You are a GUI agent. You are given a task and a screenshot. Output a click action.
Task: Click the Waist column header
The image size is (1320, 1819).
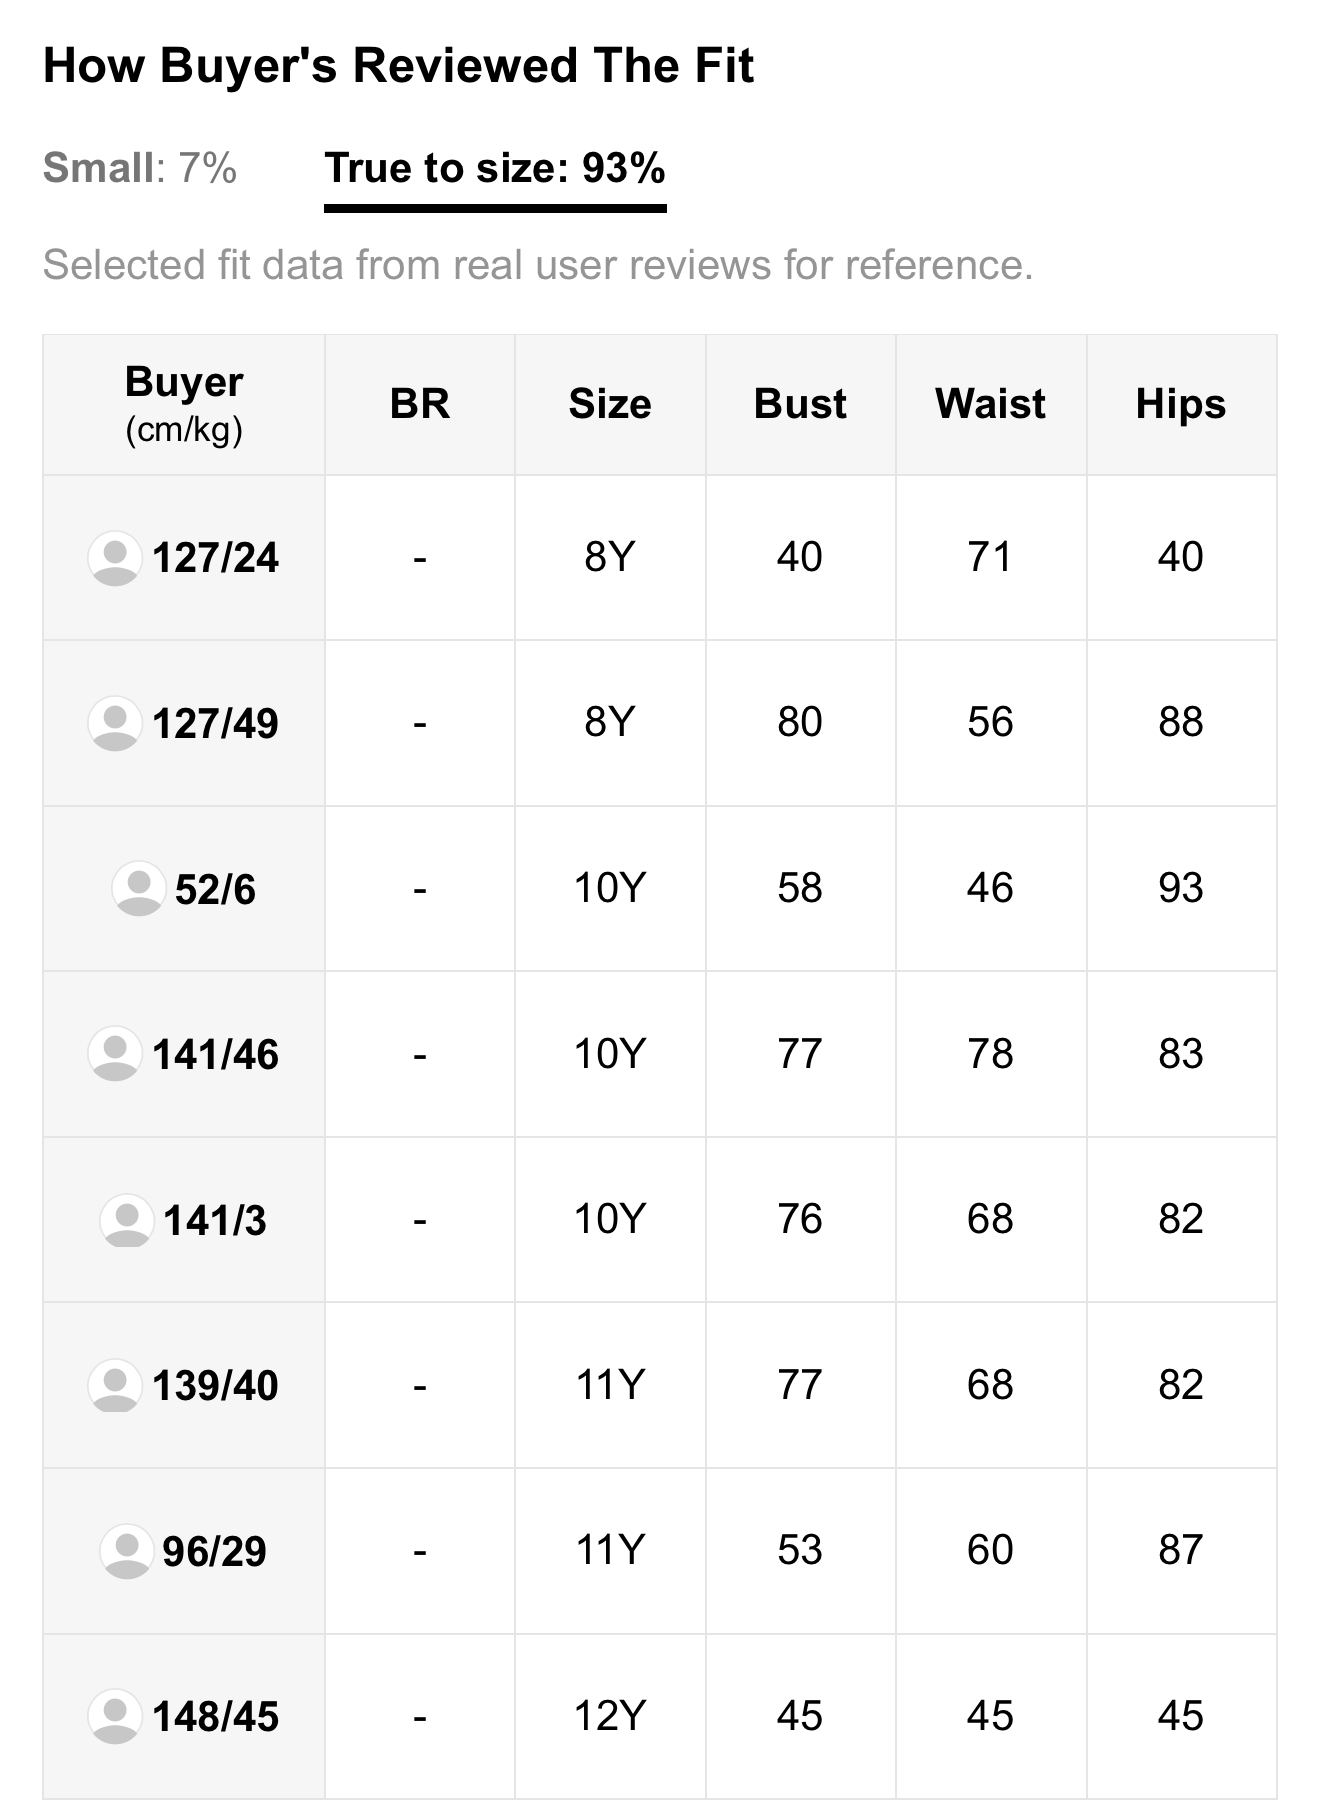(x=991, y=404)
